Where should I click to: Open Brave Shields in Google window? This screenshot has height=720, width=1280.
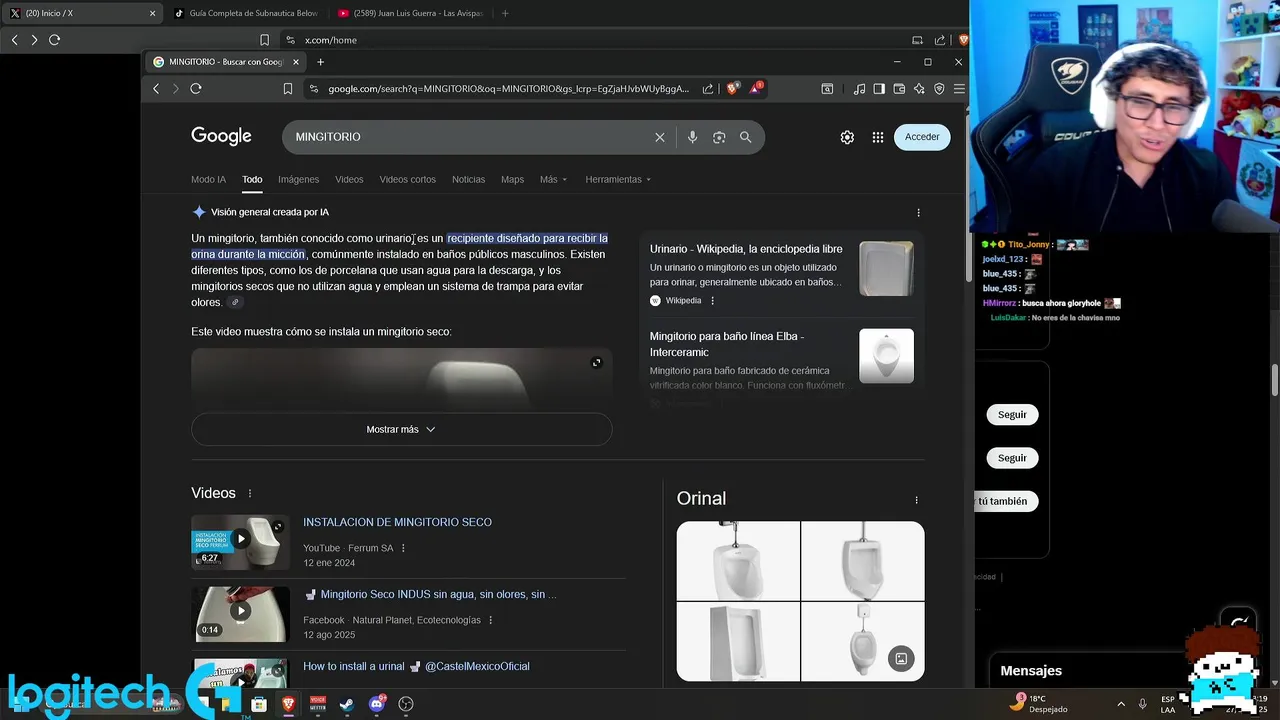[x=732, y=89]
